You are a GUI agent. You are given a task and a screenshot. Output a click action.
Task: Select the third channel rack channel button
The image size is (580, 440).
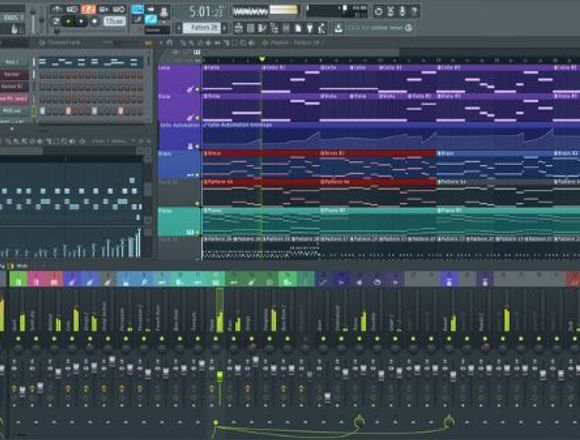click(x=14, y=87)
